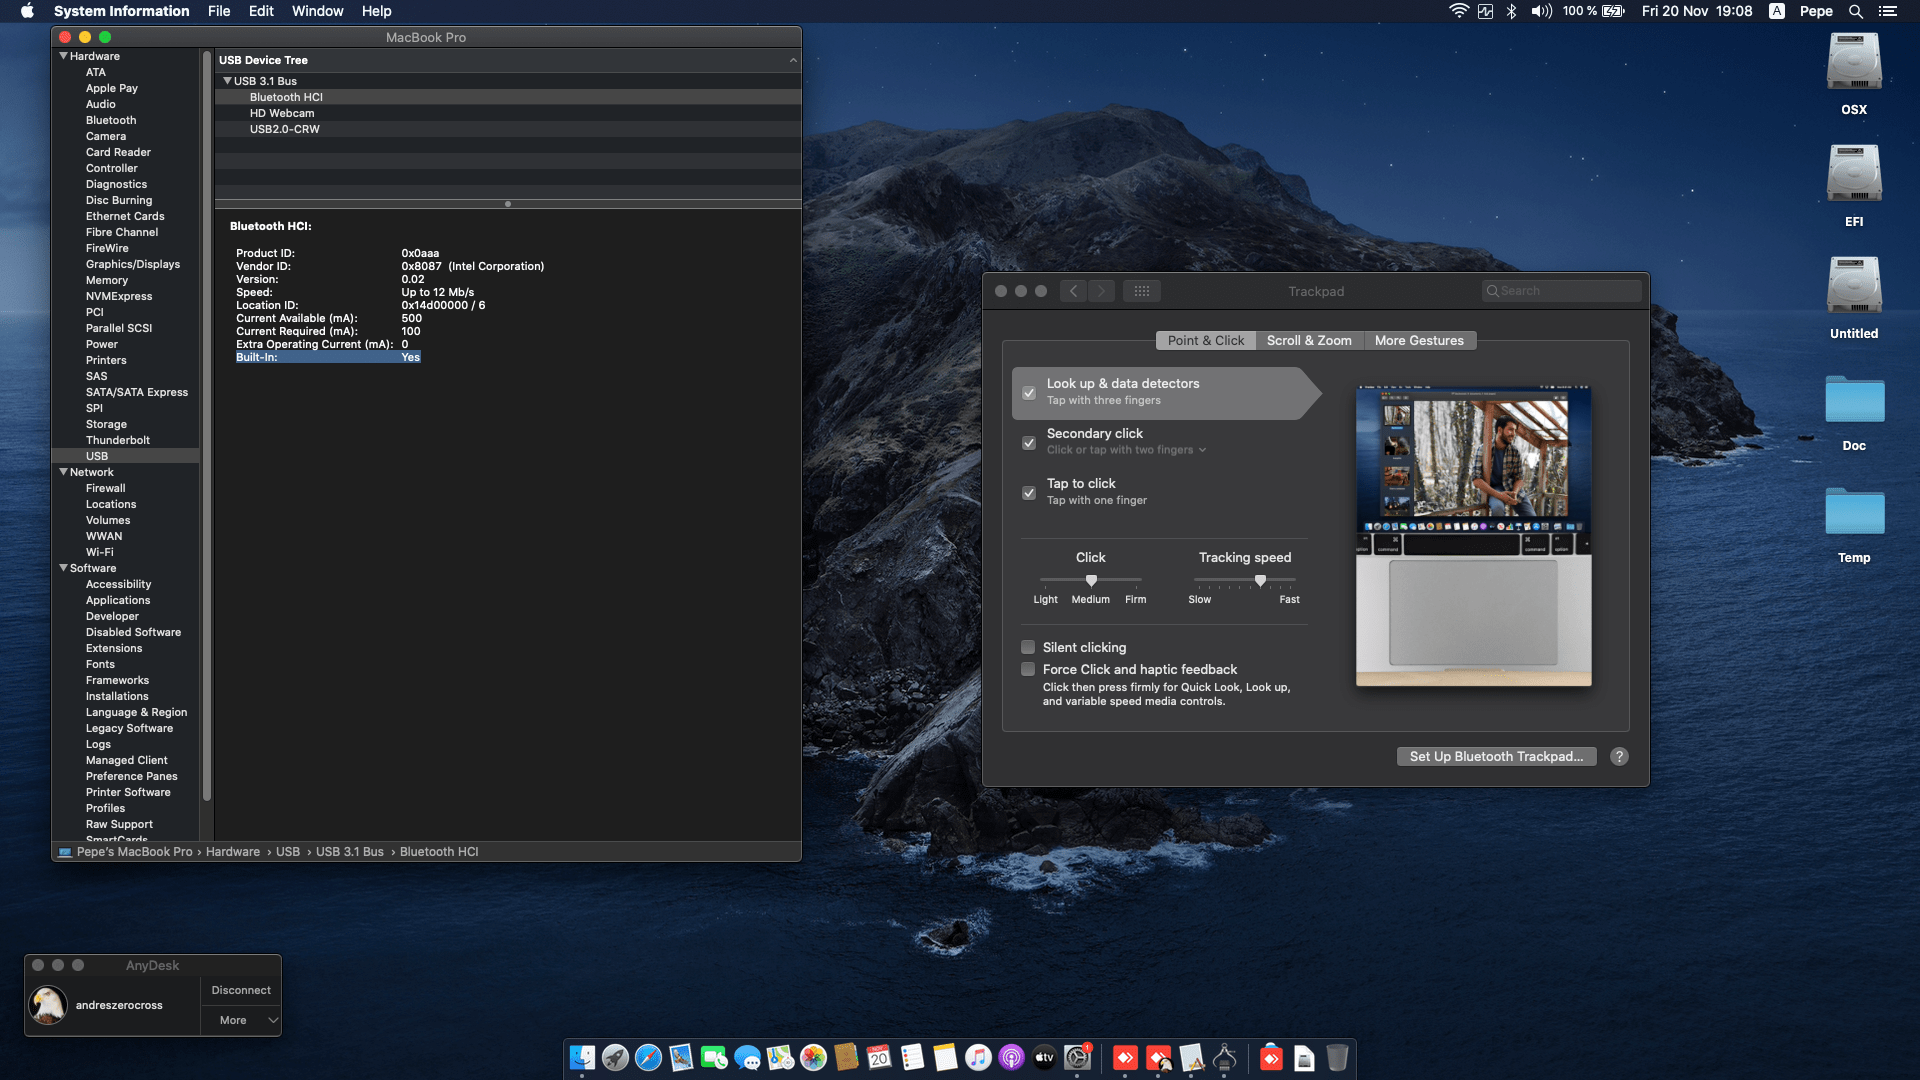Select Bluetooth HCI in the USB Device Tree
The height and width of the screenshot is (1080, 1920).
pyautogui.click(x=287, y=97)
